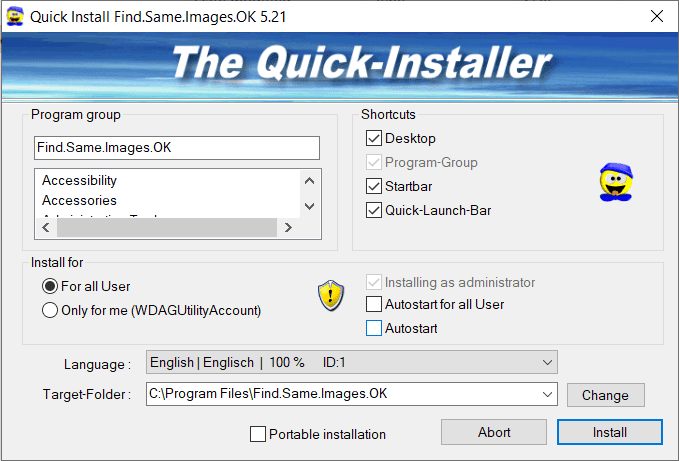Open the Language dropdown
Screen dimensions: 679x461
(x=352, y=362)
